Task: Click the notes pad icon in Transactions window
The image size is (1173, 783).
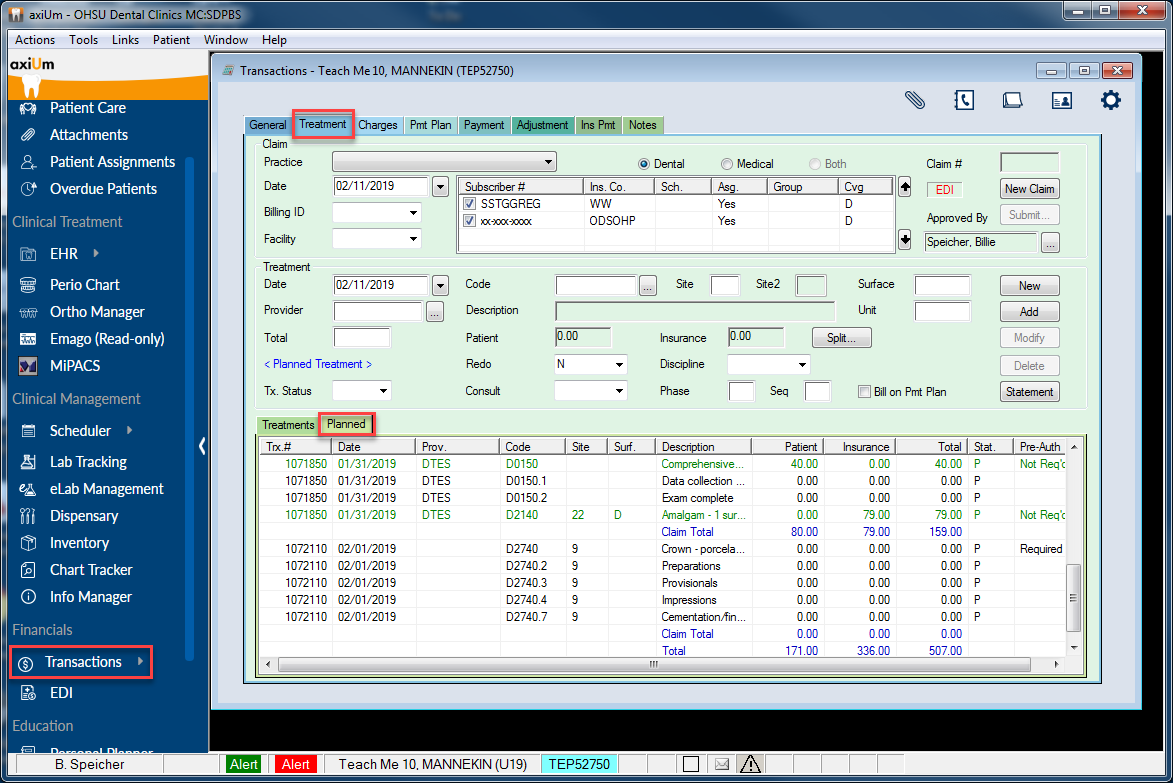Action: coord(1012,100)
